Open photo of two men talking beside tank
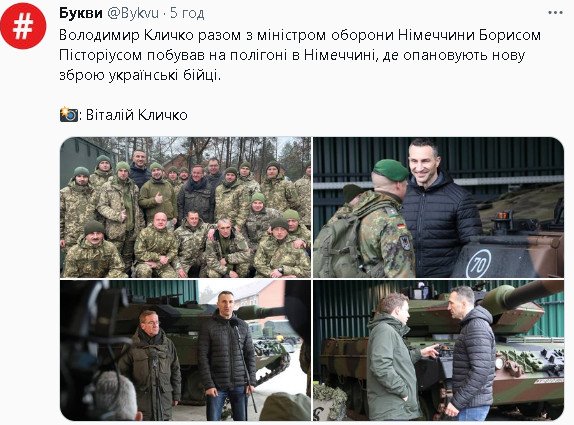 pyautogui.click(x=439, y=350)
